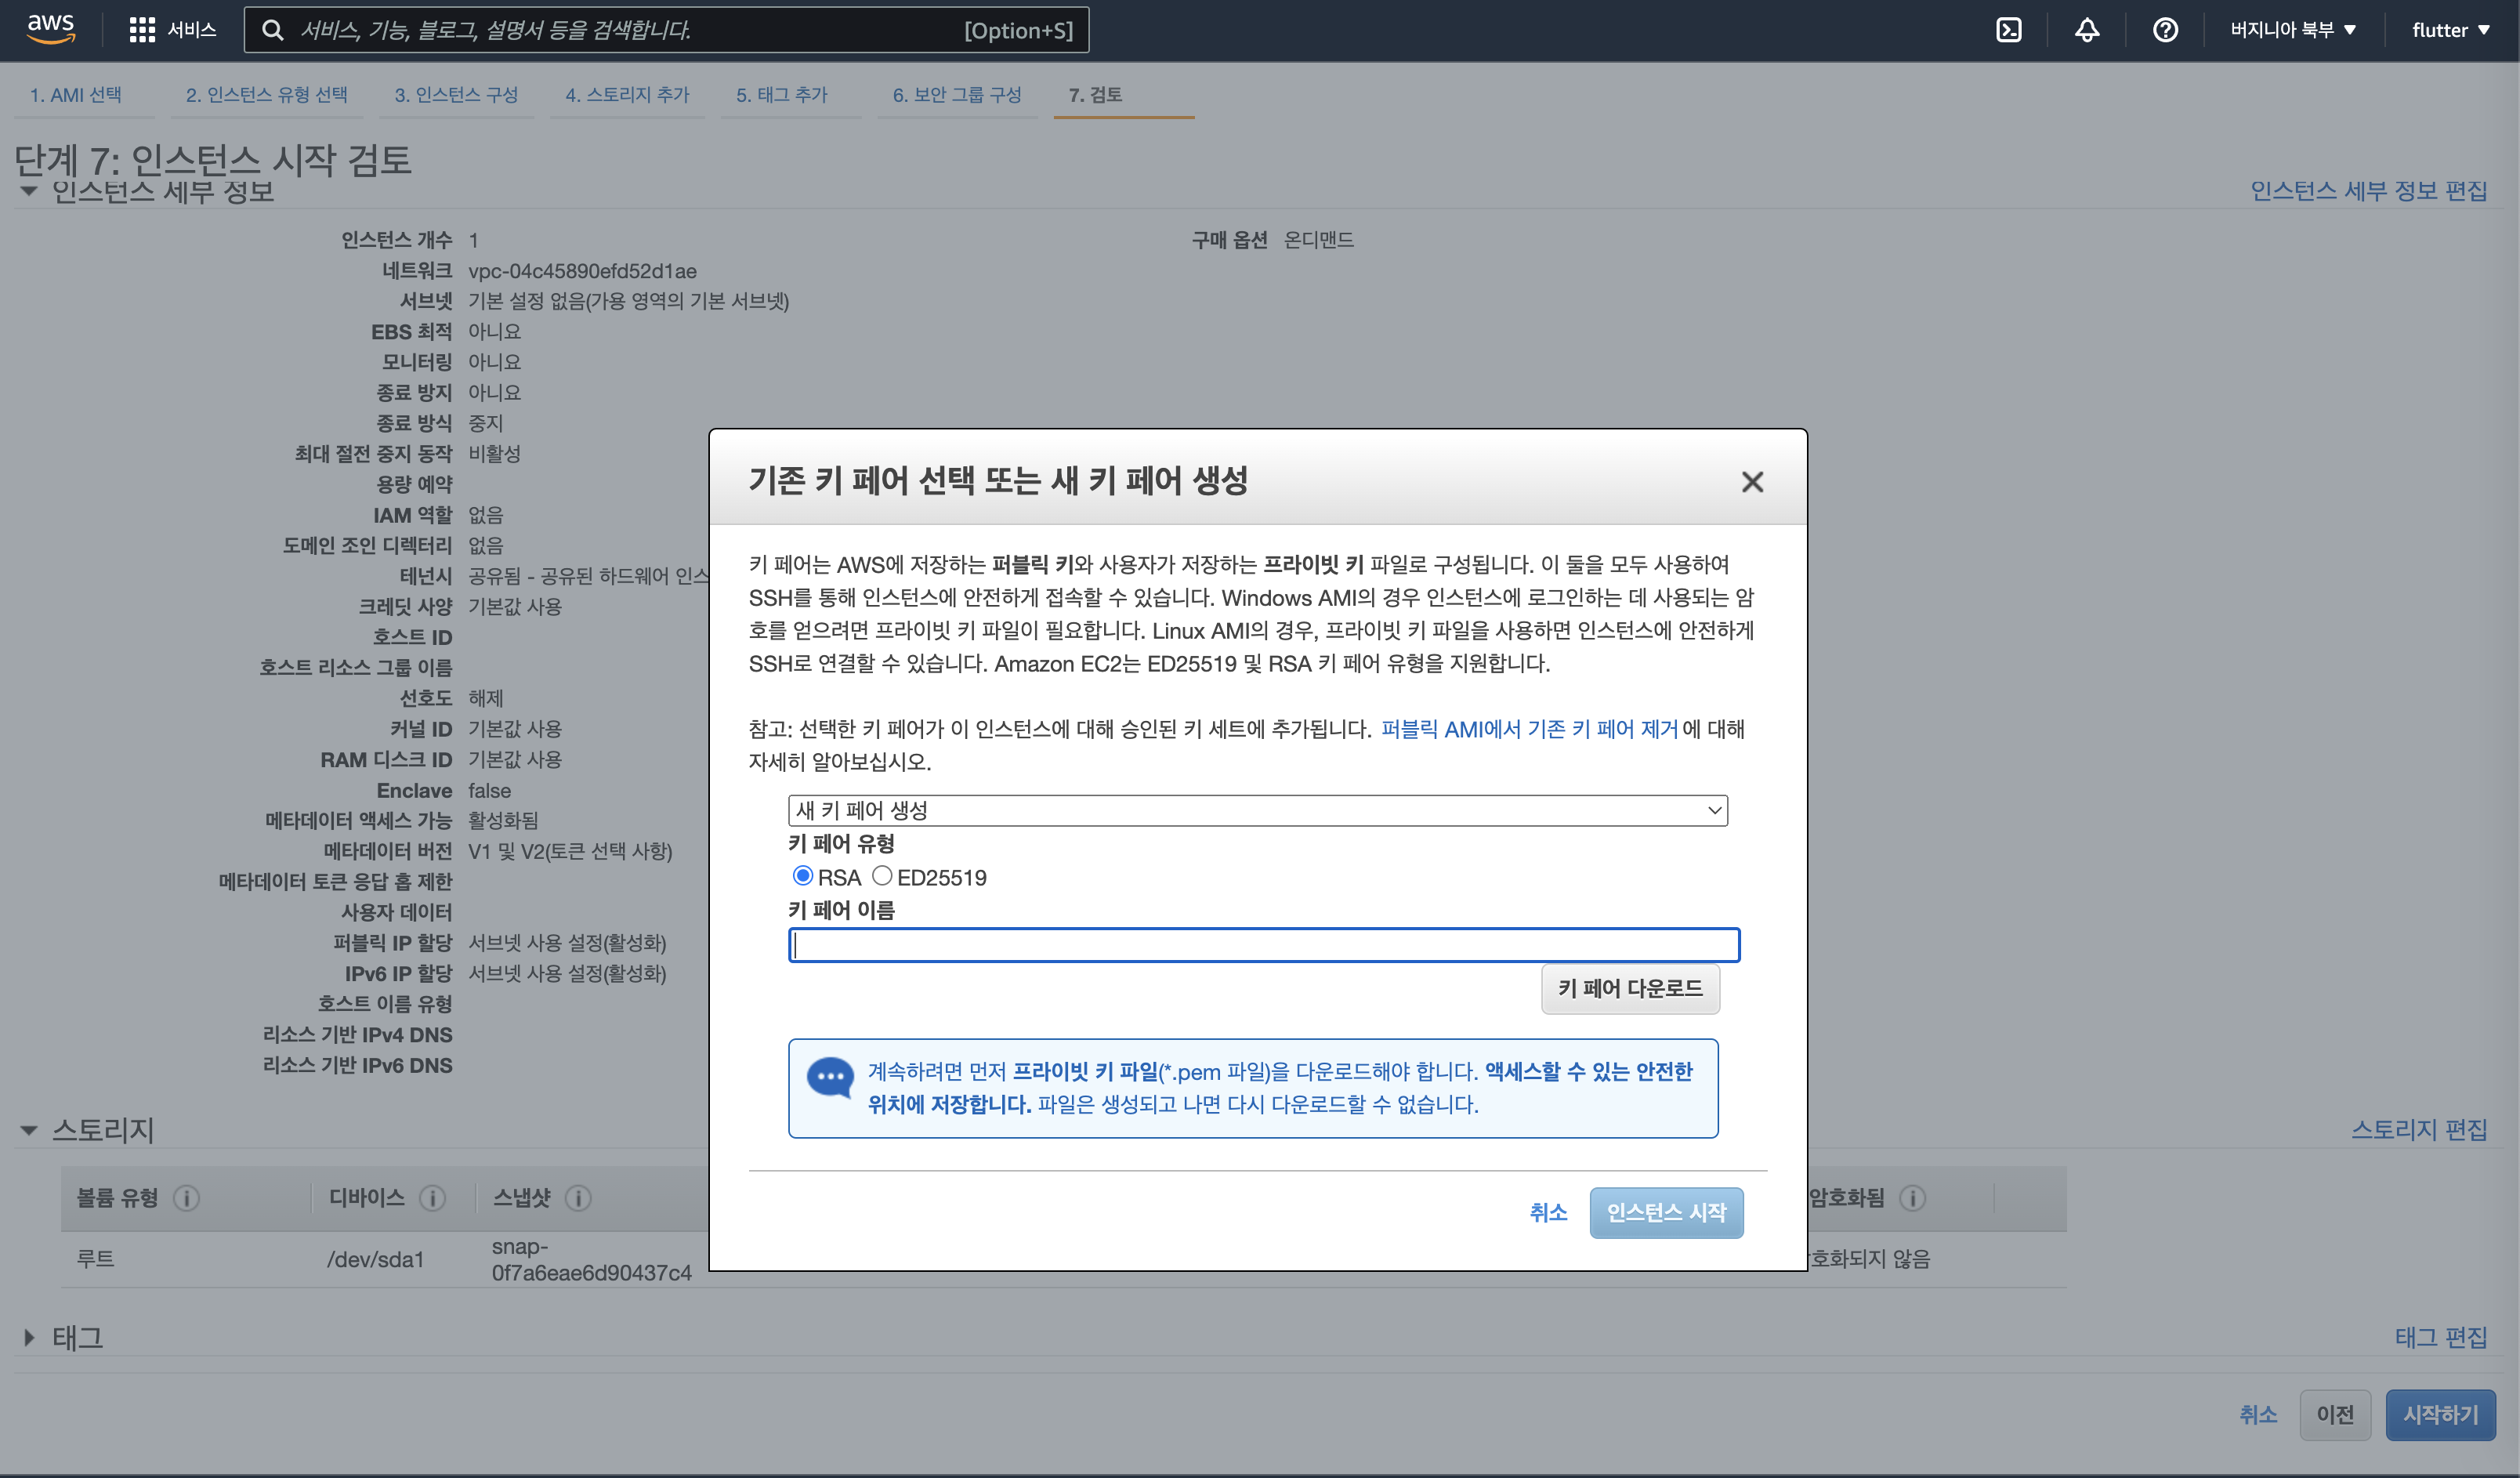Click the info icon next to 볼륨 유형

[x=187, y=1198]
